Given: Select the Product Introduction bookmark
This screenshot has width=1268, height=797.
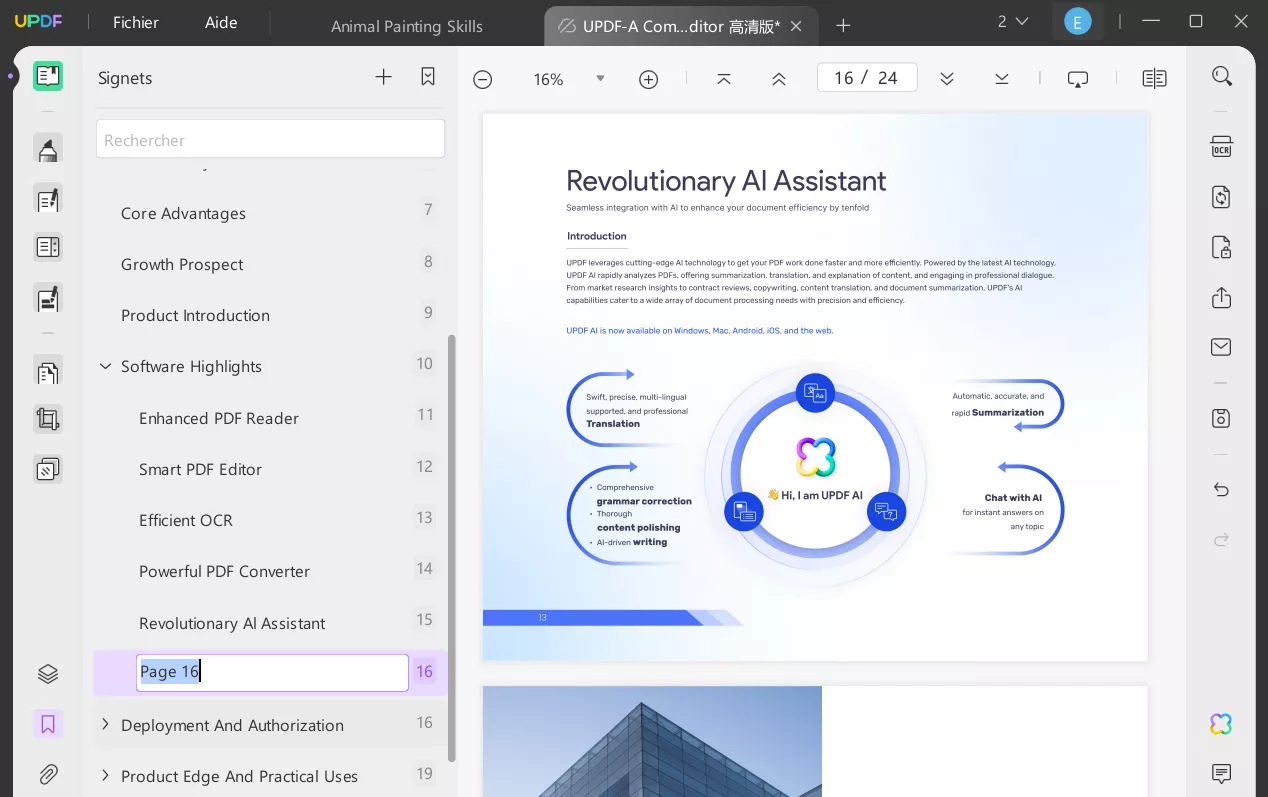Looking at the screenshot, I should pos(195,315).
